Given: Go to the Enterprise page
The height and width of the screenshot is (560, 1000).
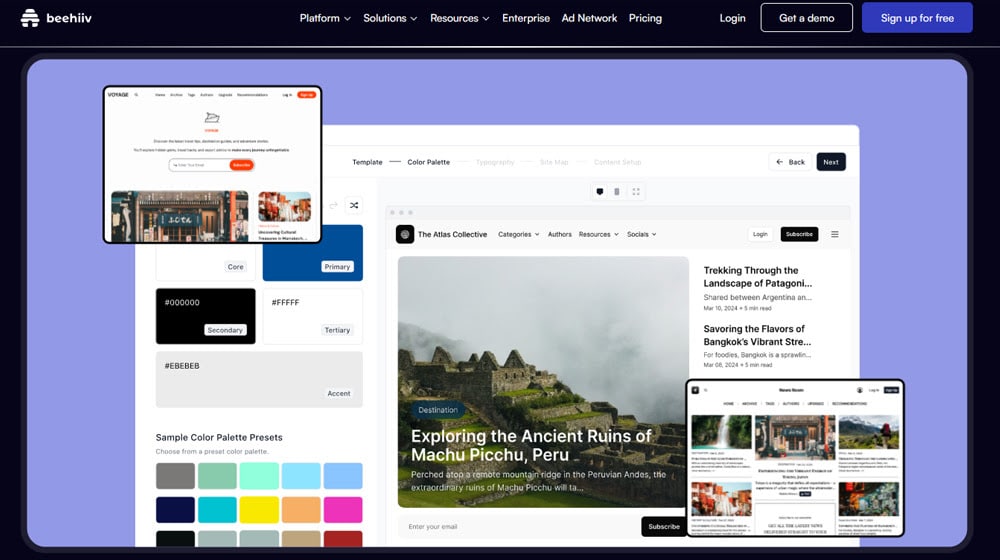Looking at the screenshot, I should tap(526, 18).
